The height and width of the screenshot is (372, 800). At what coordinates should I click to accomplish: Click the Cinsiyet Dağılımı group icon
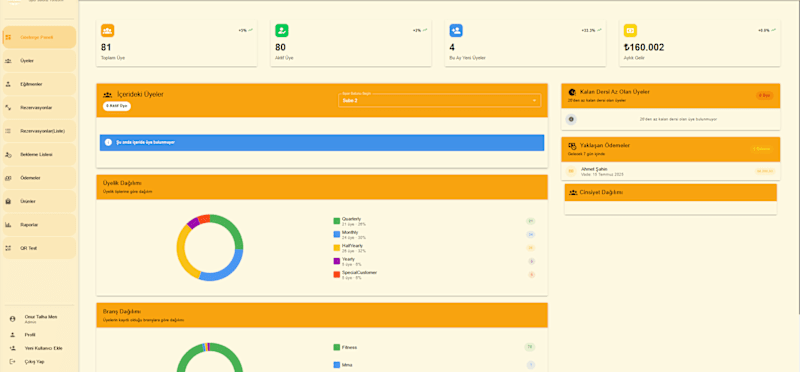click(573, 192)
